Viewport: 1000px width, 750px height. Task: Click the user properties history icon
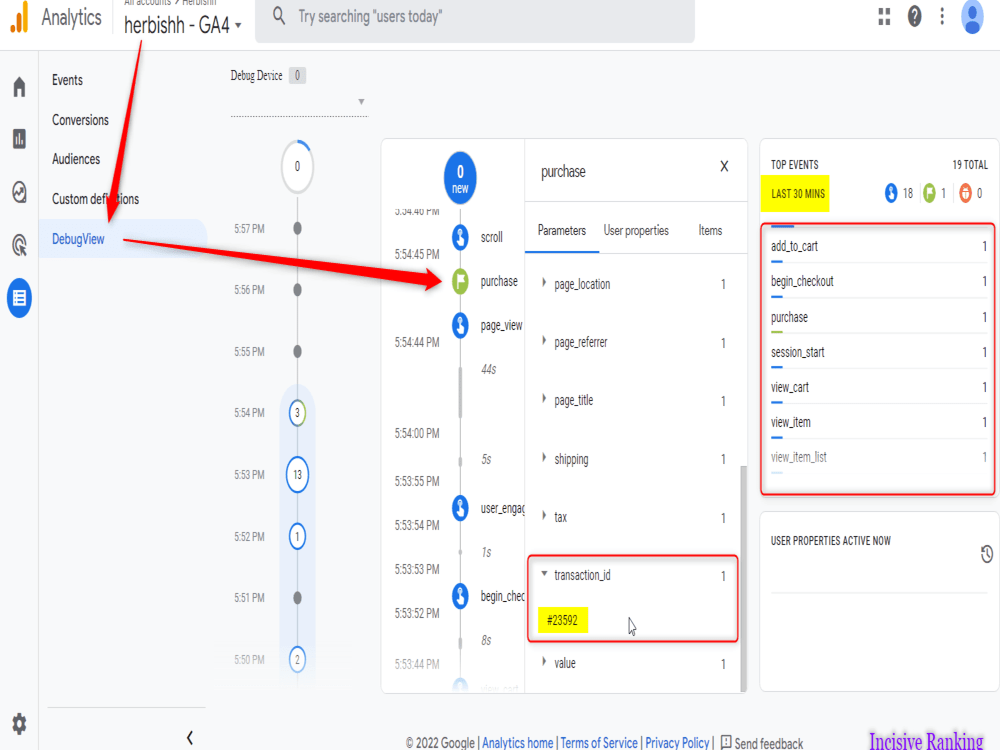tap(987, 554)
